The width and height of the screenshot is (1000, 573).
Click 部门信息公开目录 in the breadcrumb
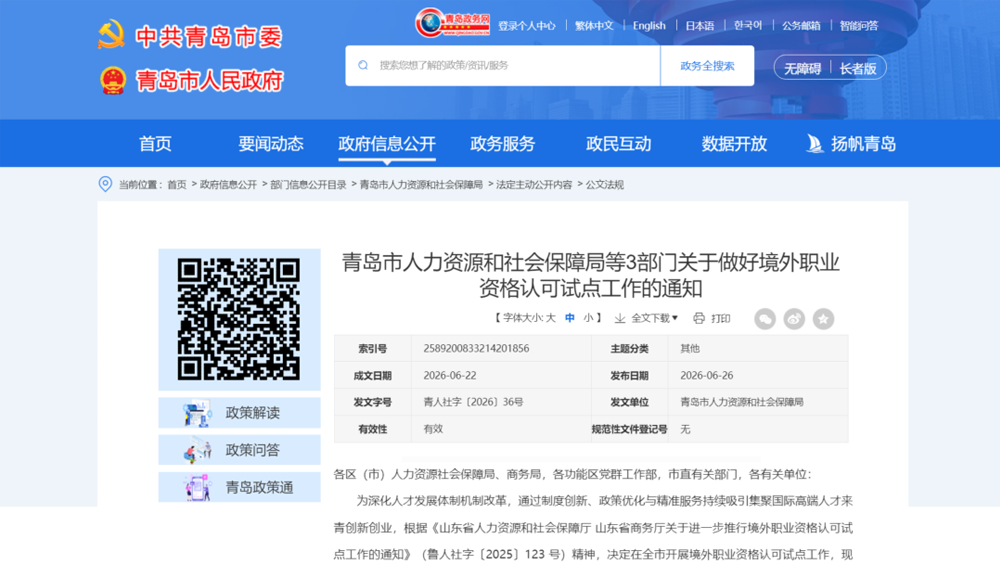pyautogui.click(x=308, y=184)
